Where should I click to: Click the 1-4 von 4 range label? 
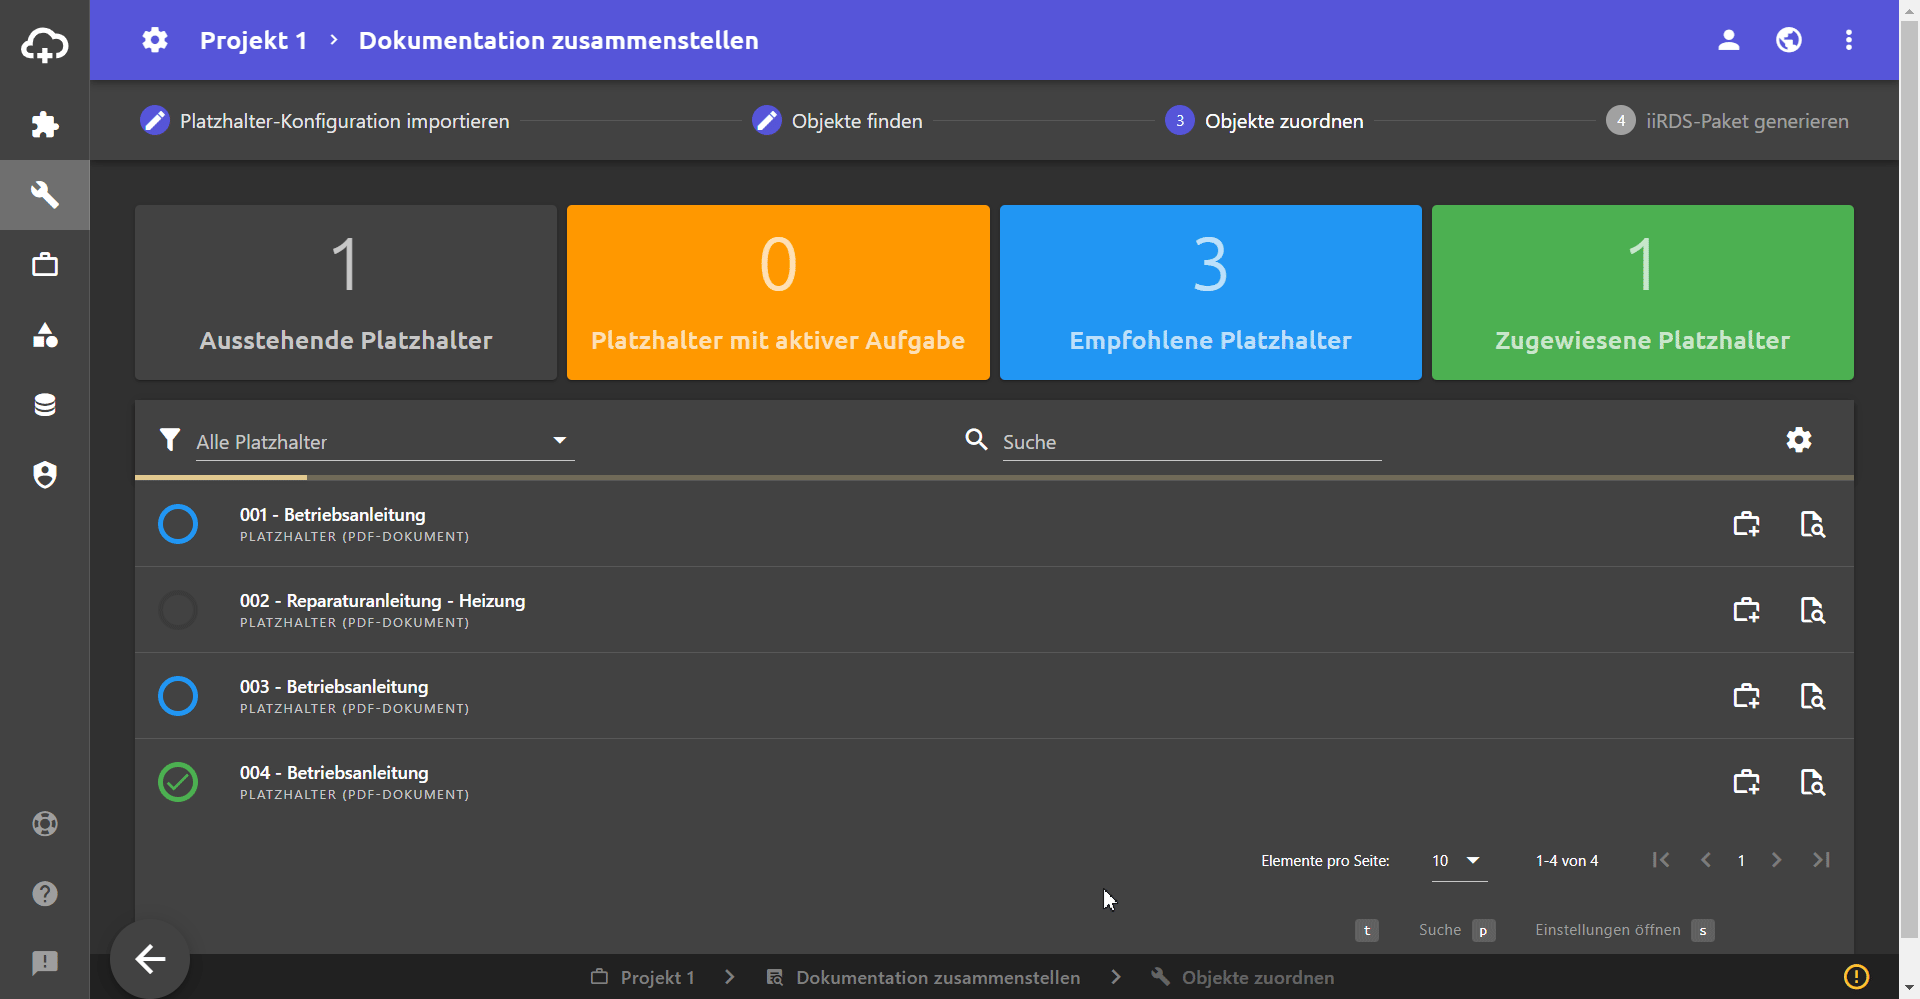[1567, 861]
